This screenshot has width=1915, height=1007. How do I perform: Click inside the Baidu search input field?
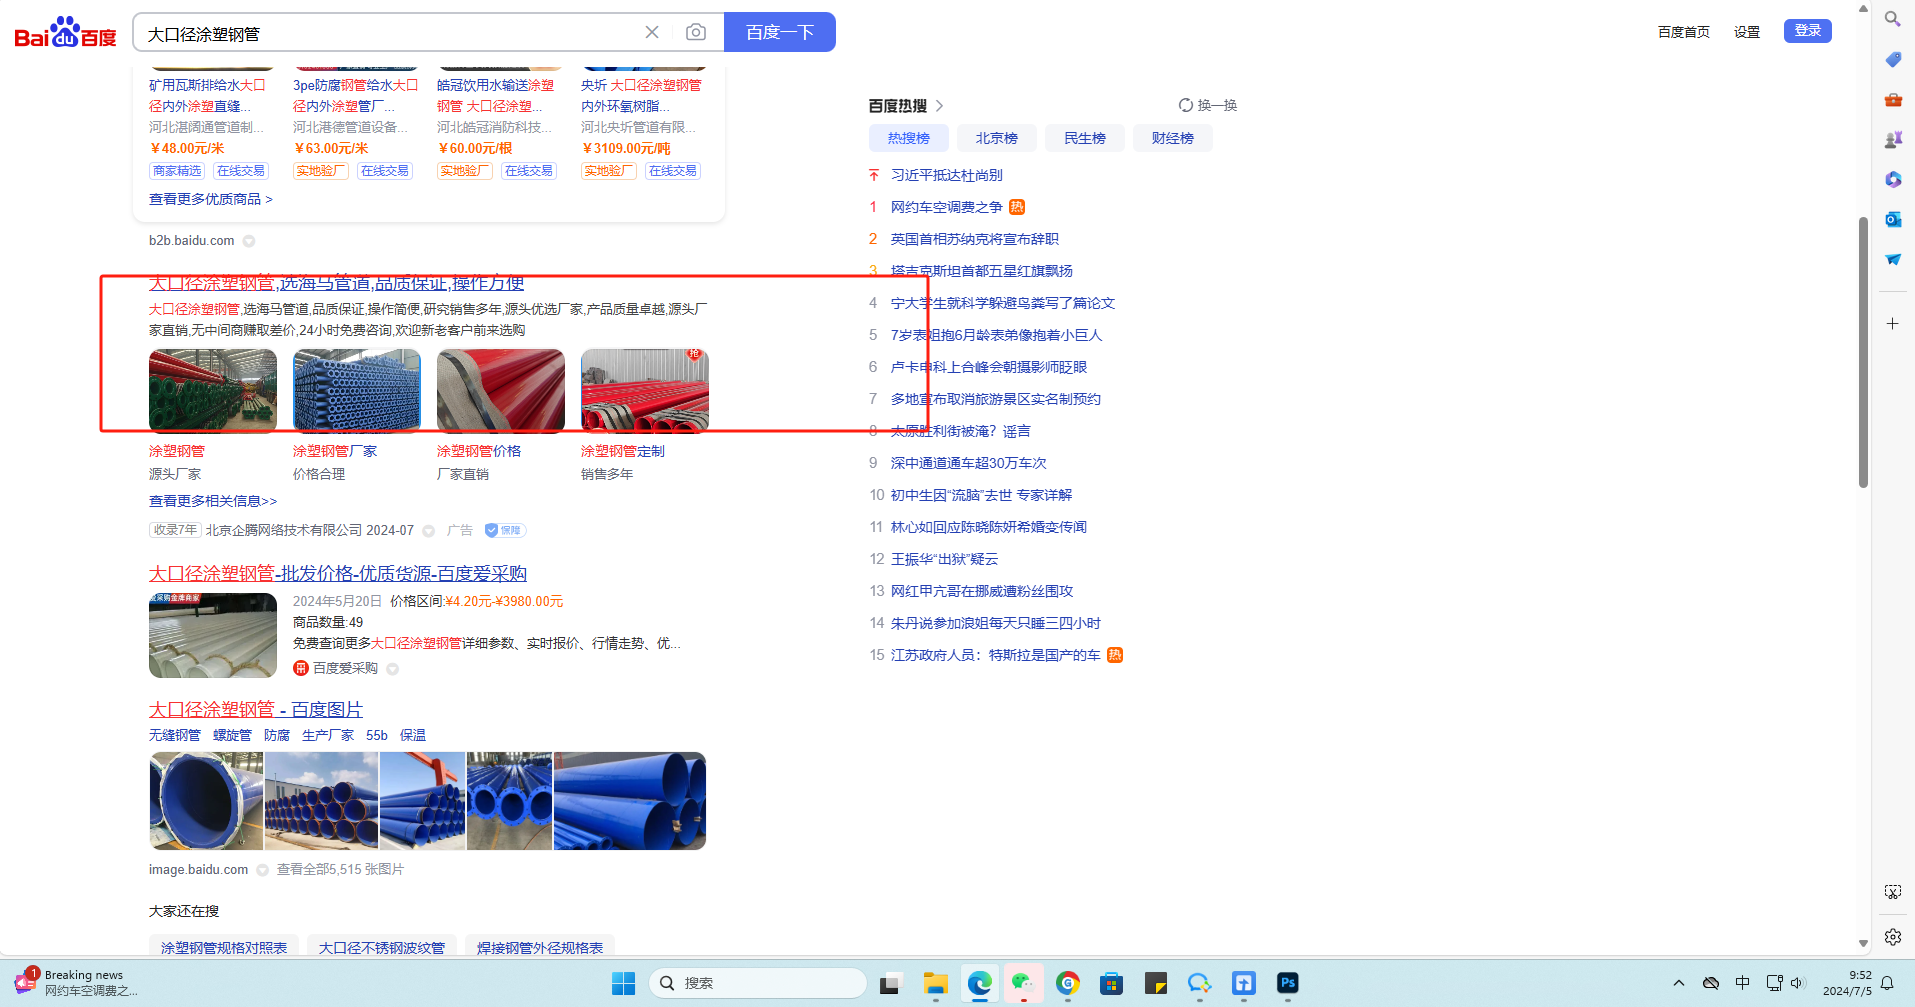[390, 33]
